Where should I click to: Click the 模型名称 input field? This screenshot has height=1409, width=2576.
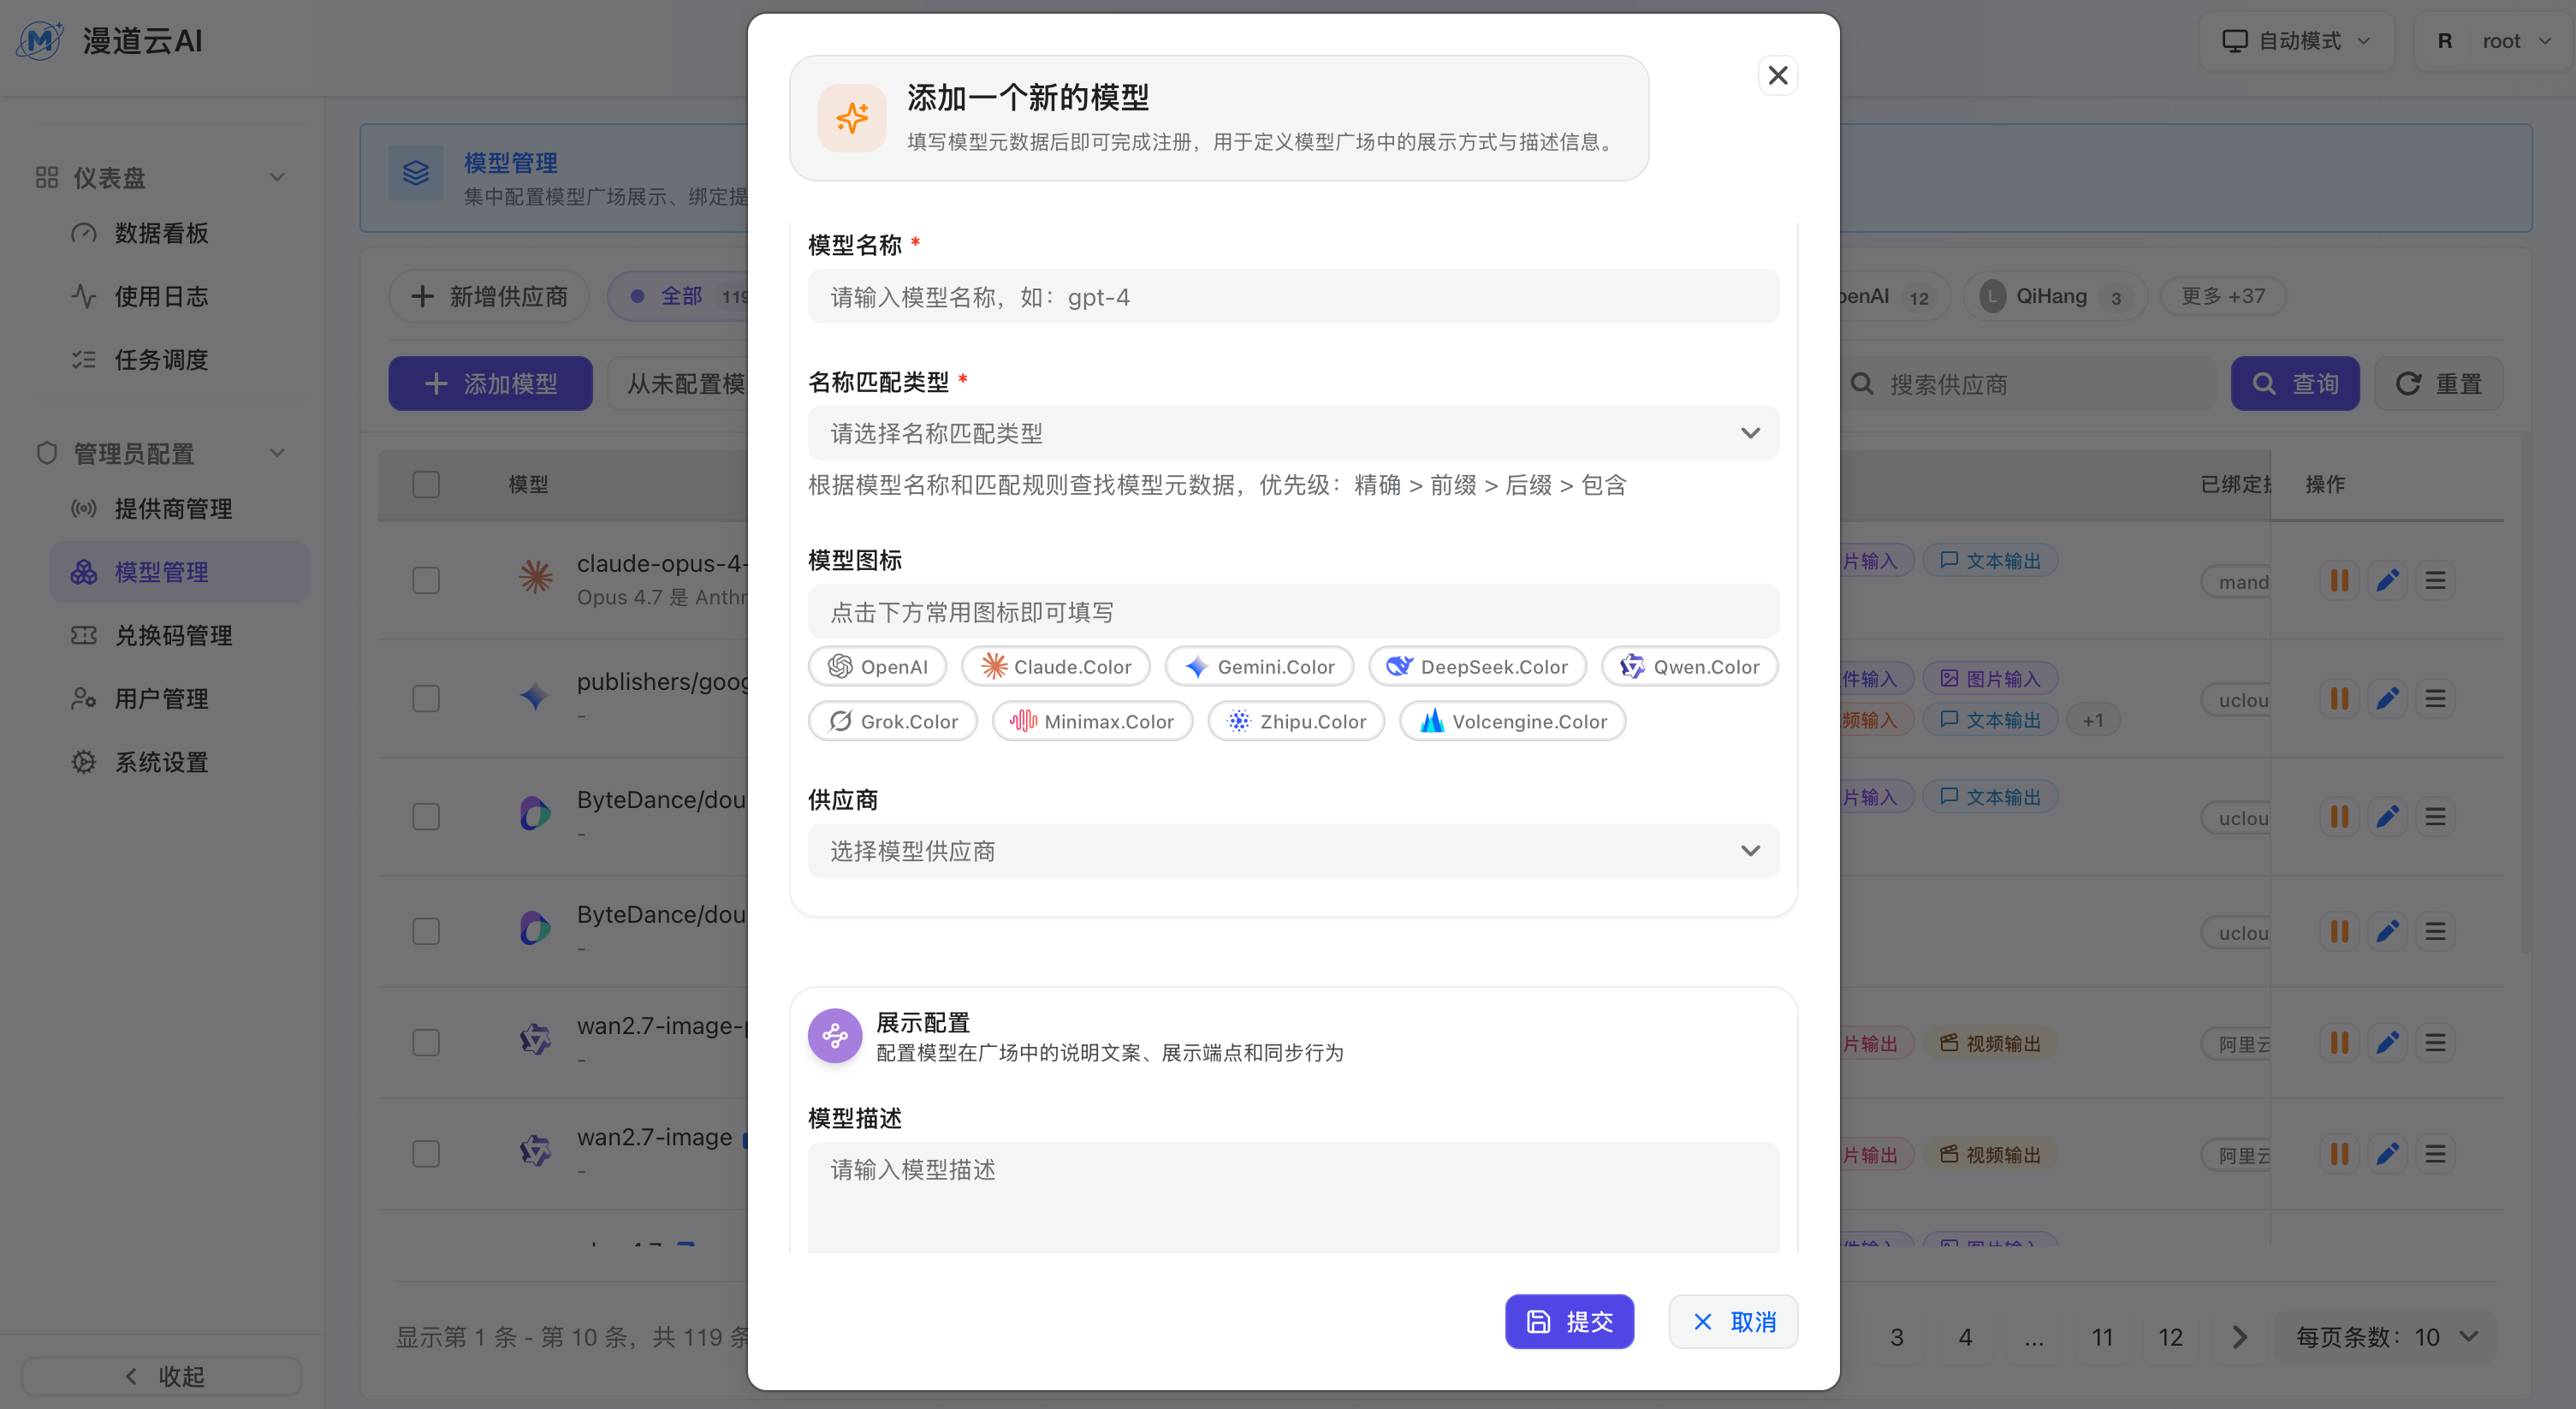pyautogui.click(x=1293, y=297)
